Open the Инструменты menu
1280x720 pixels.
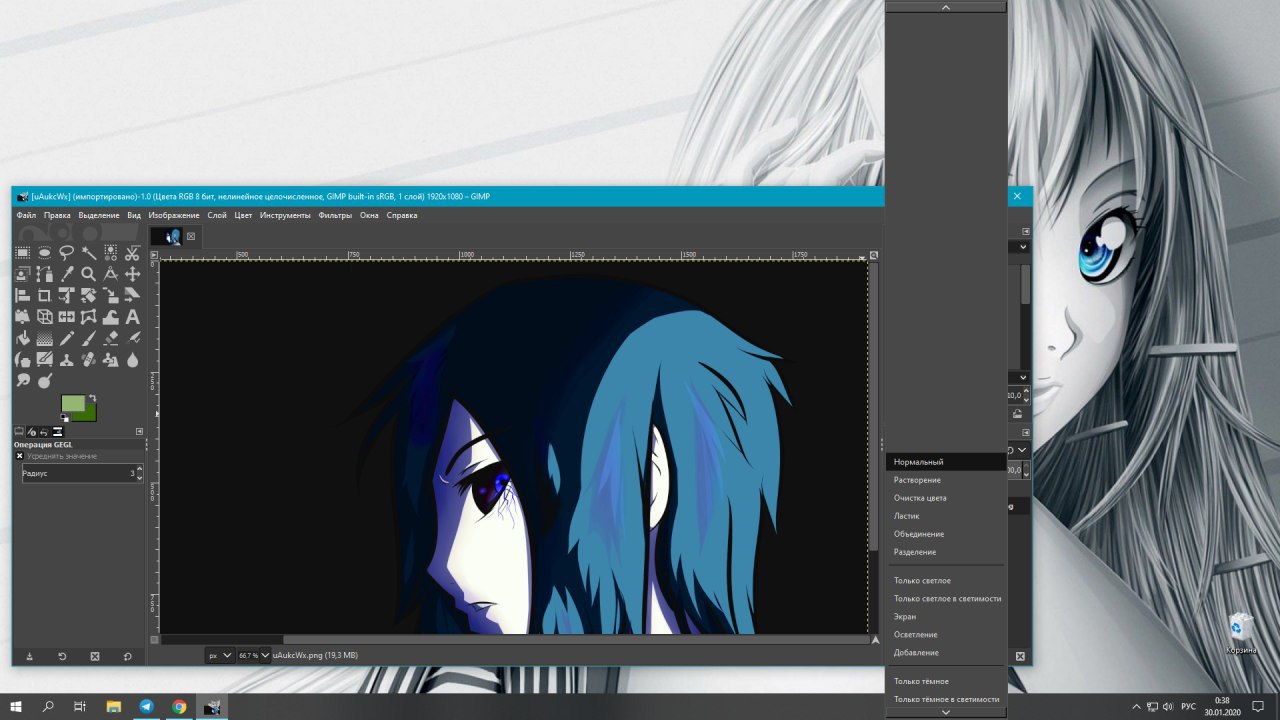tap(285, 215)
